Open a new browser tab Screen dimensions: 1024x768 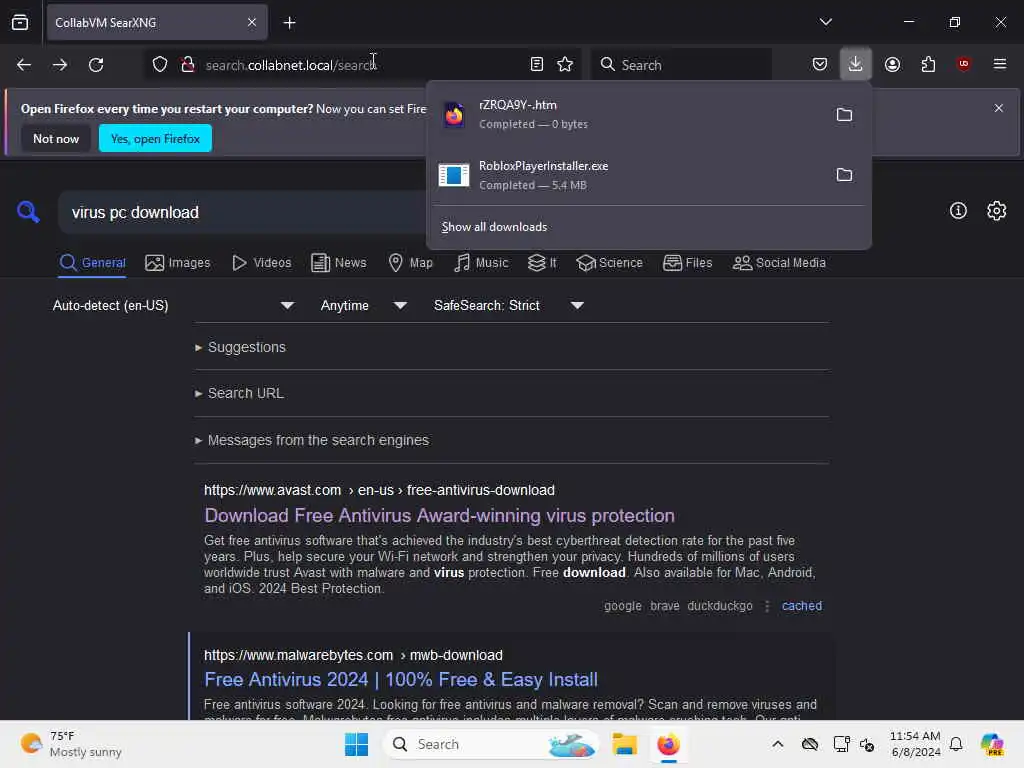coord(289,23)
